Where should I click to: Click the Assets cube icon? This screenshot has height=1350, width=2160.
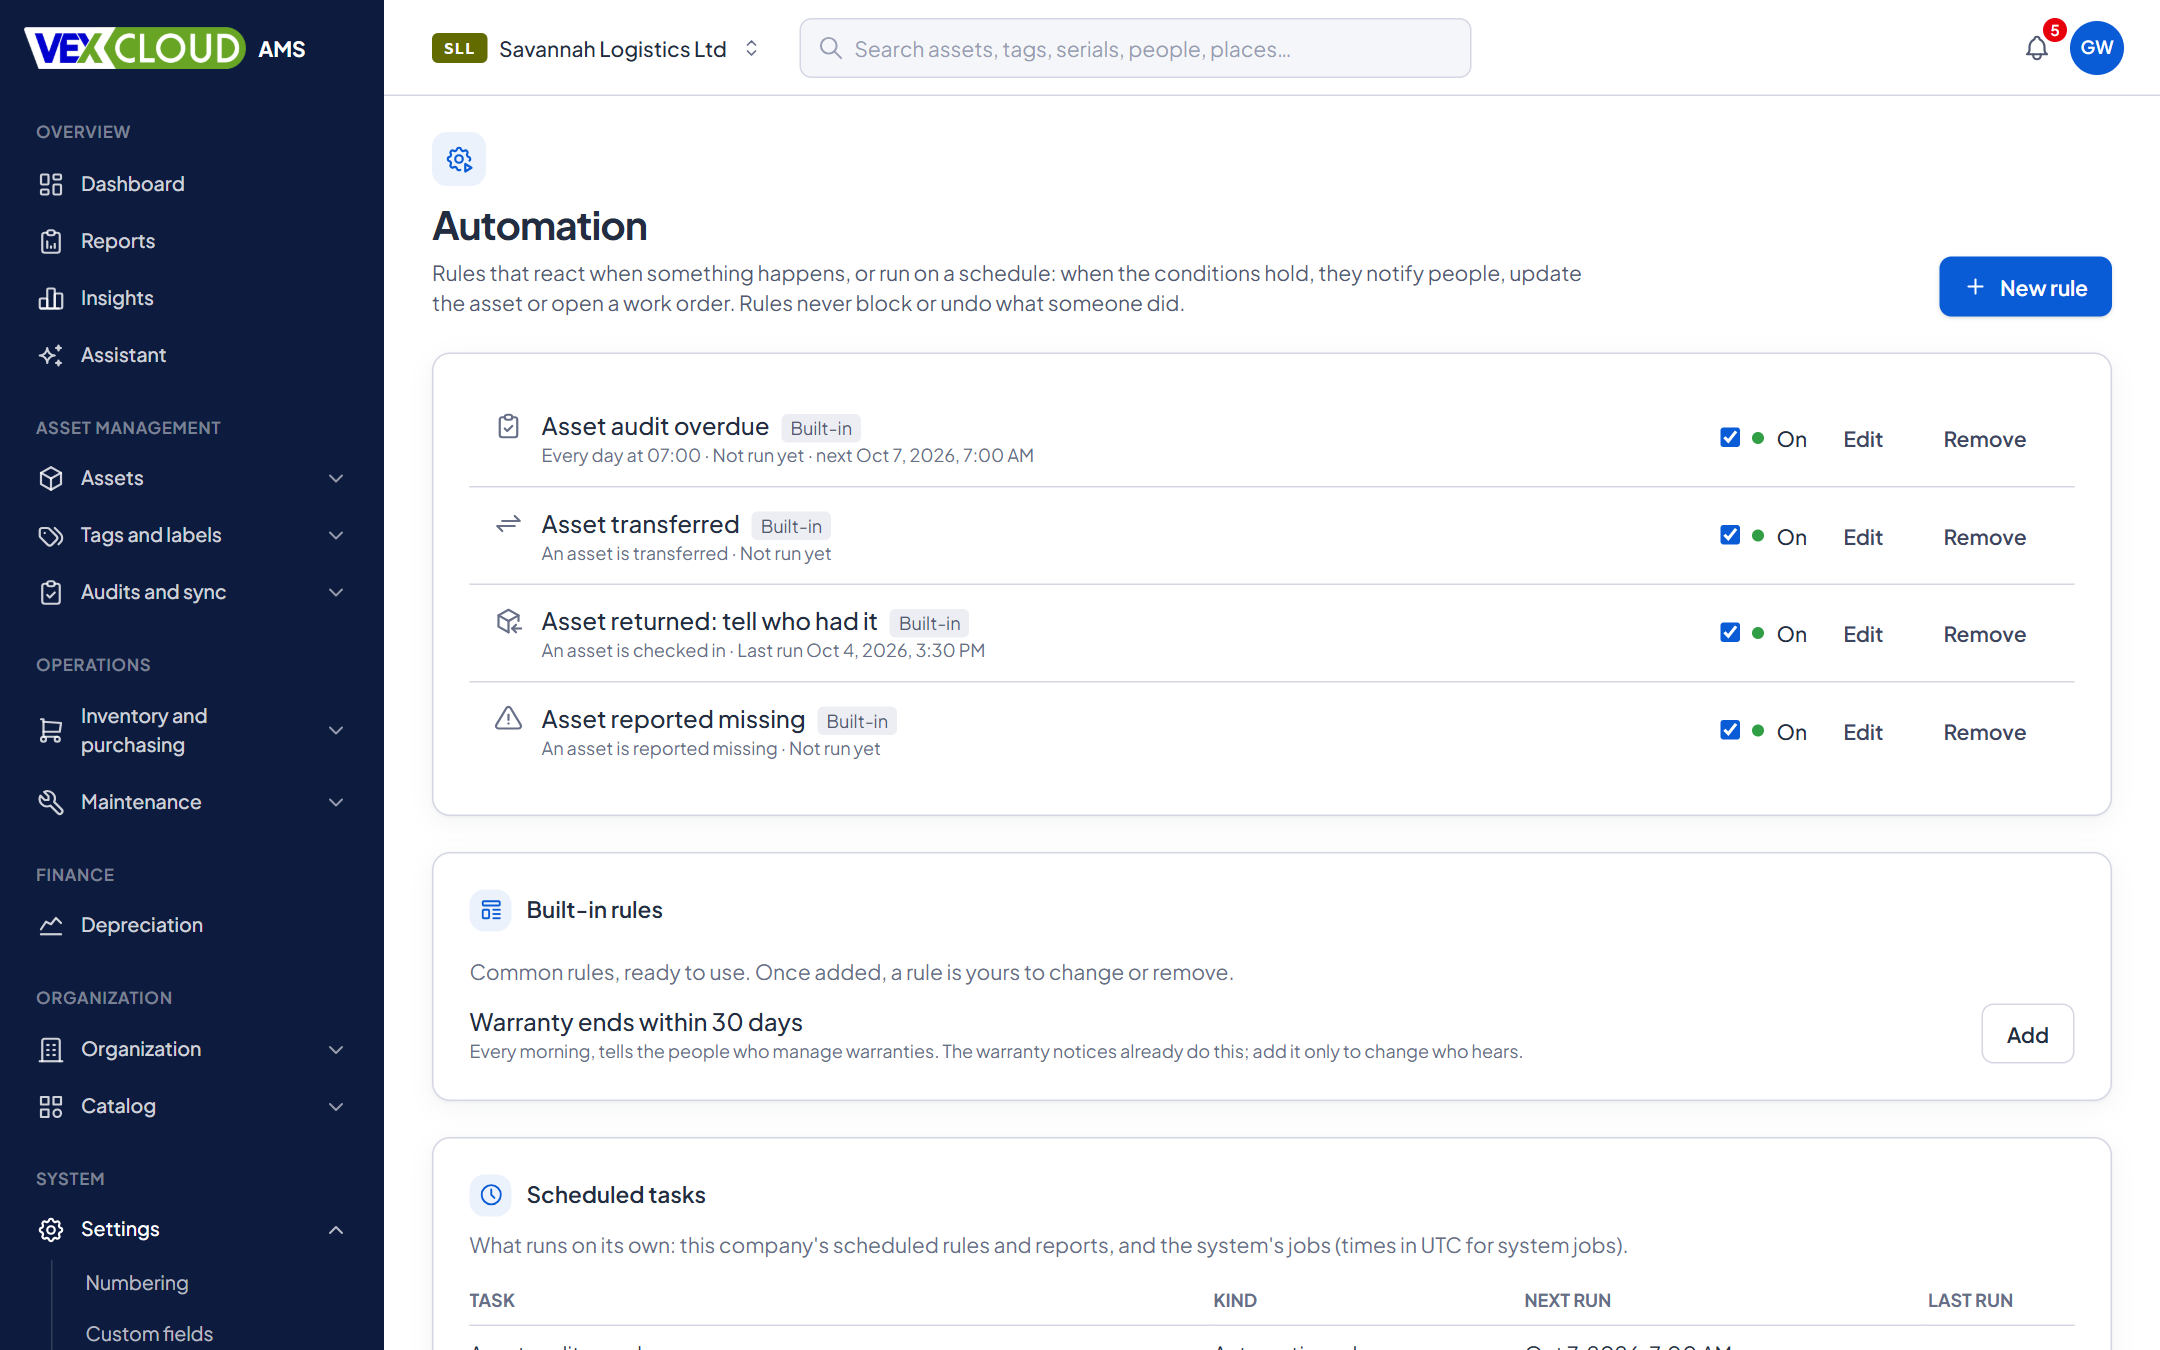pyautogui.click(x=51, y=478)
